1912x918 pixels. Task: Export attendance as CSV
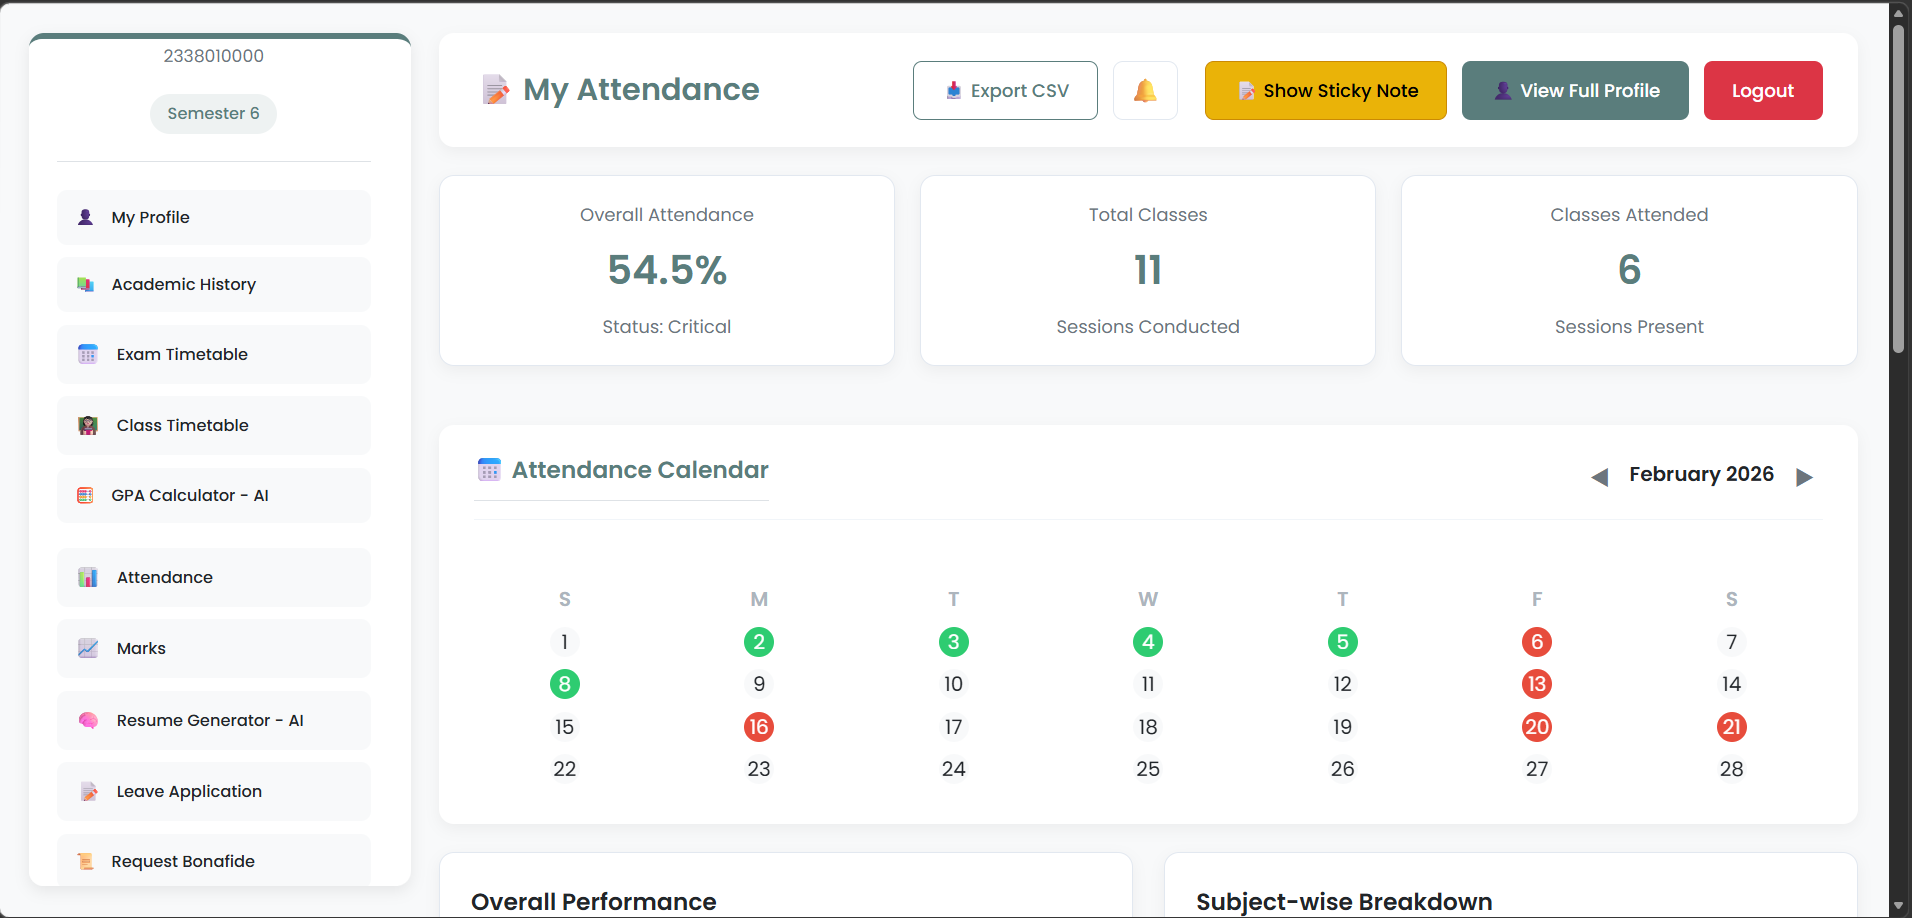1005,91
